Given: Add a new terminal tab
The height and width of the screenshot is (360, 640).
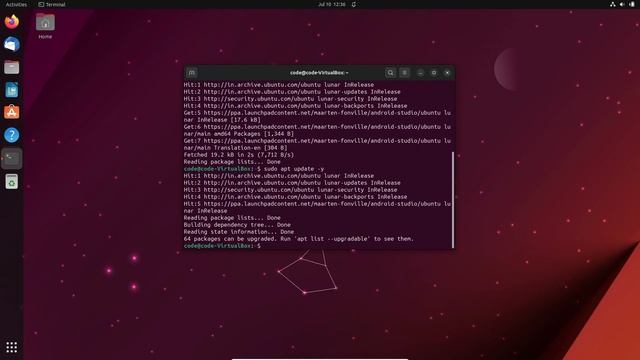Looking at the screenshot, I should pos(191,73).
